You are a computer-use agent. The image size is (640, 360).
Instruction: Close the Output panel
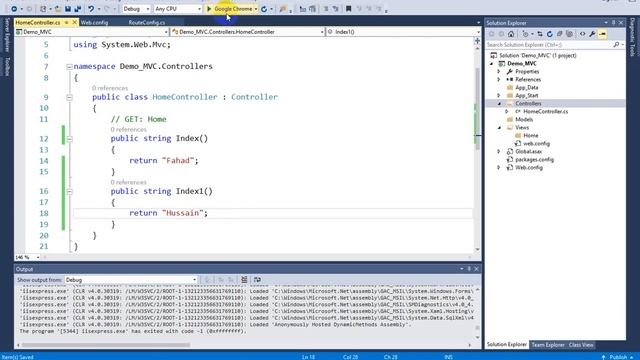[476, 269]
